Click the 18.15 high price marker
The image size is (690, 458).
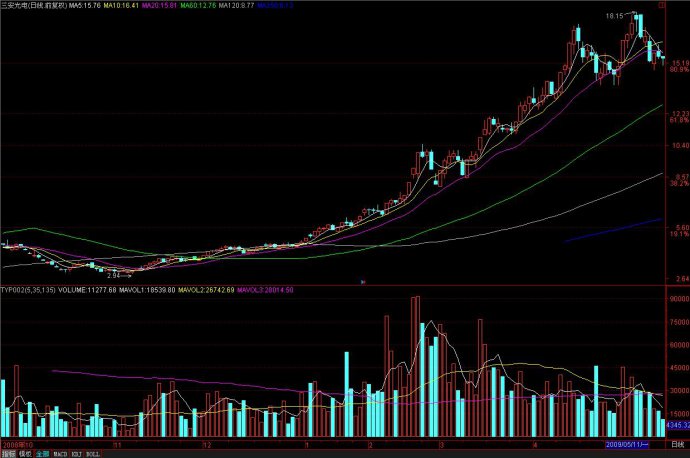(x=614, y=16)
